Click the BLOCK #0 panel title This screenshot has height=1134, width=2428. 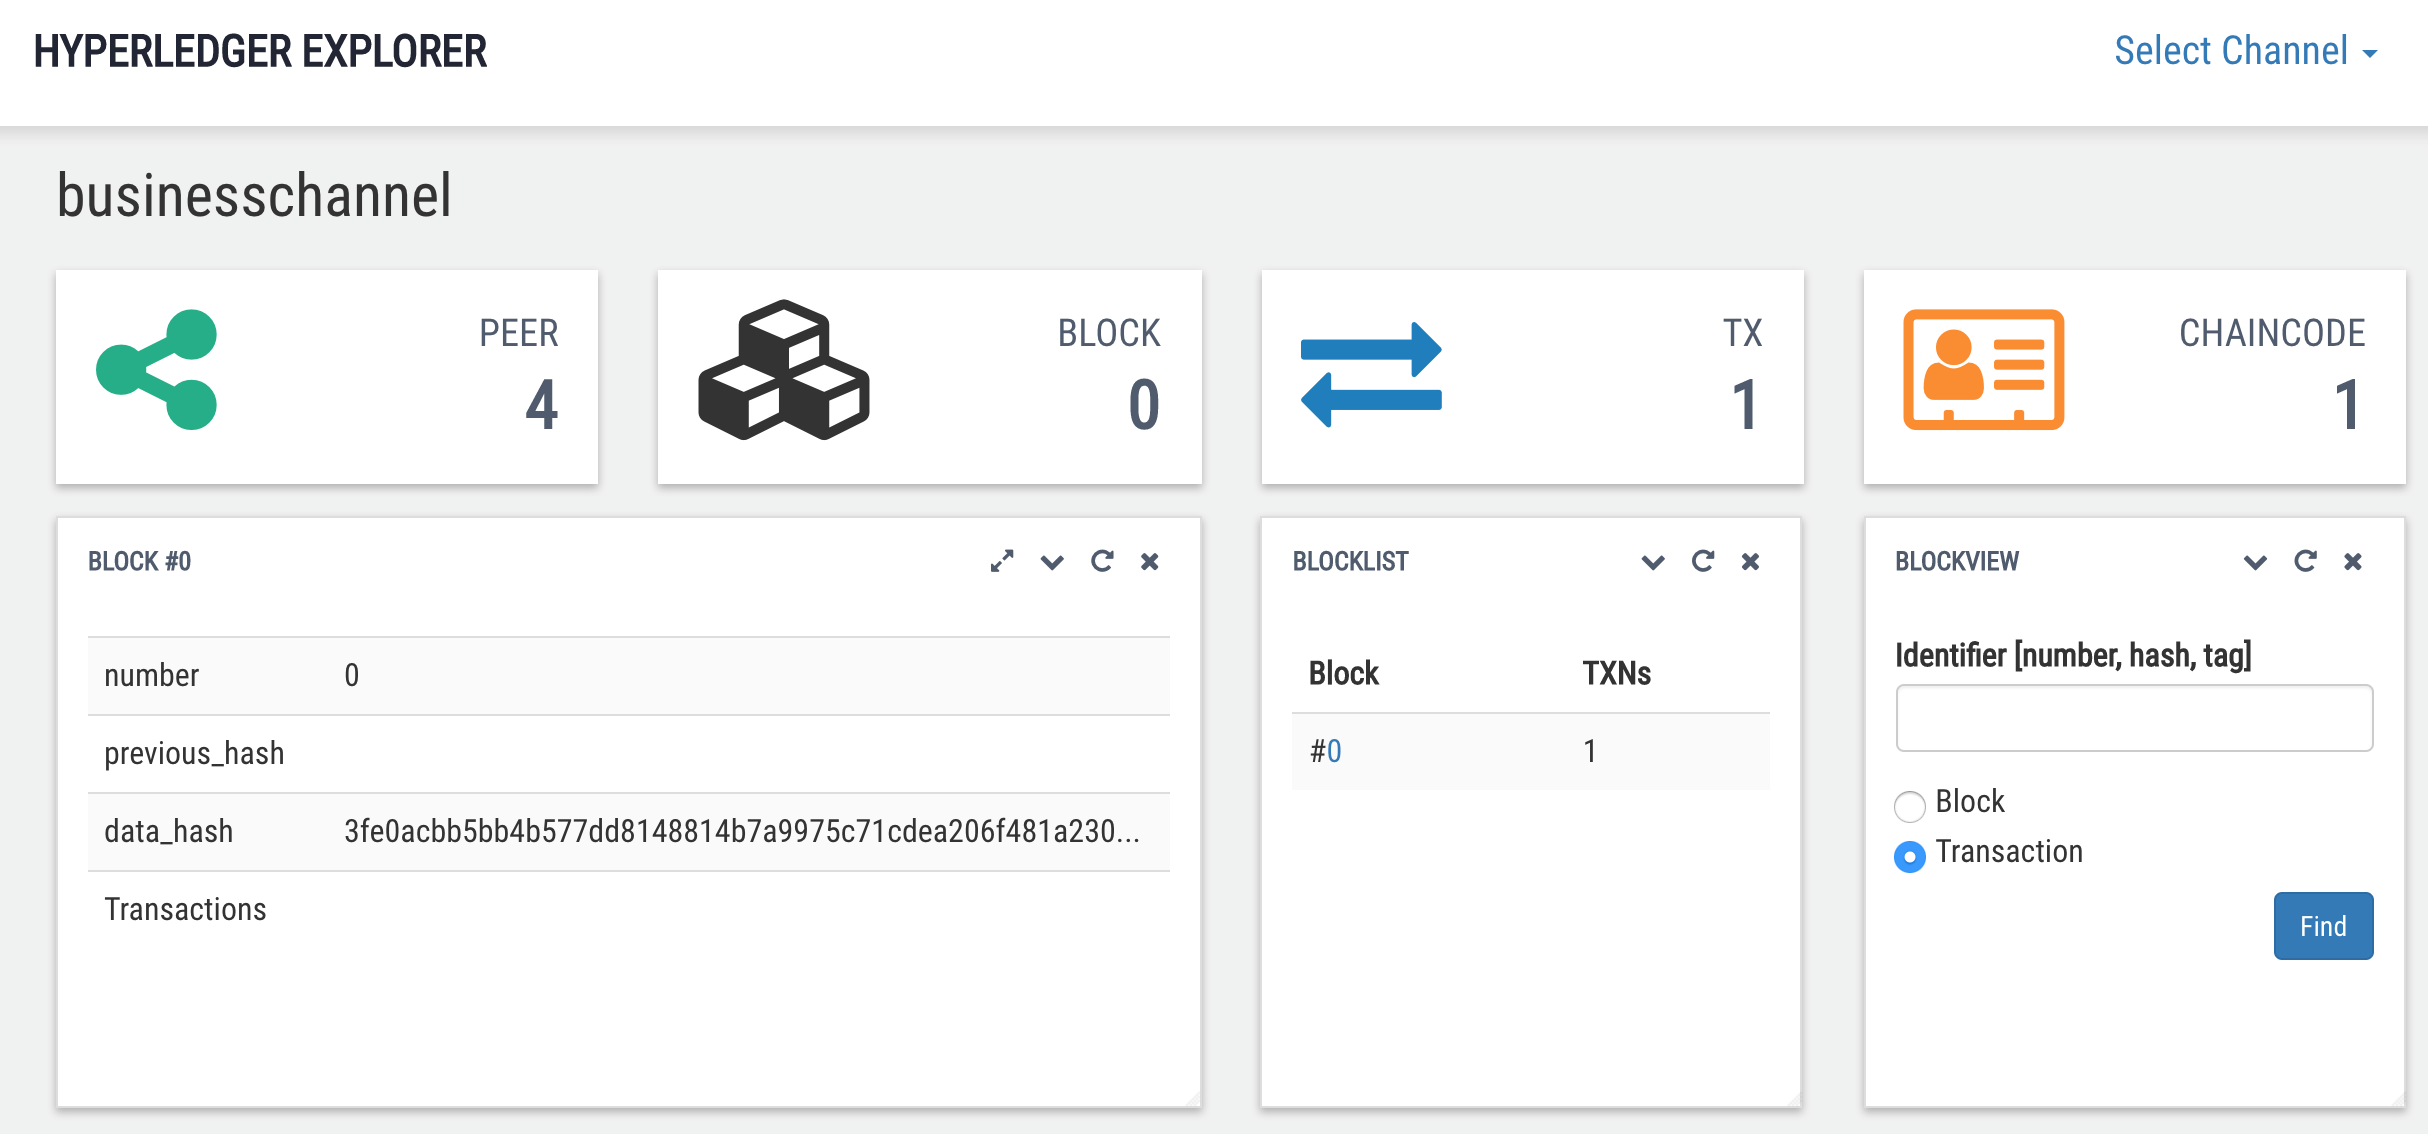[139, 561]
